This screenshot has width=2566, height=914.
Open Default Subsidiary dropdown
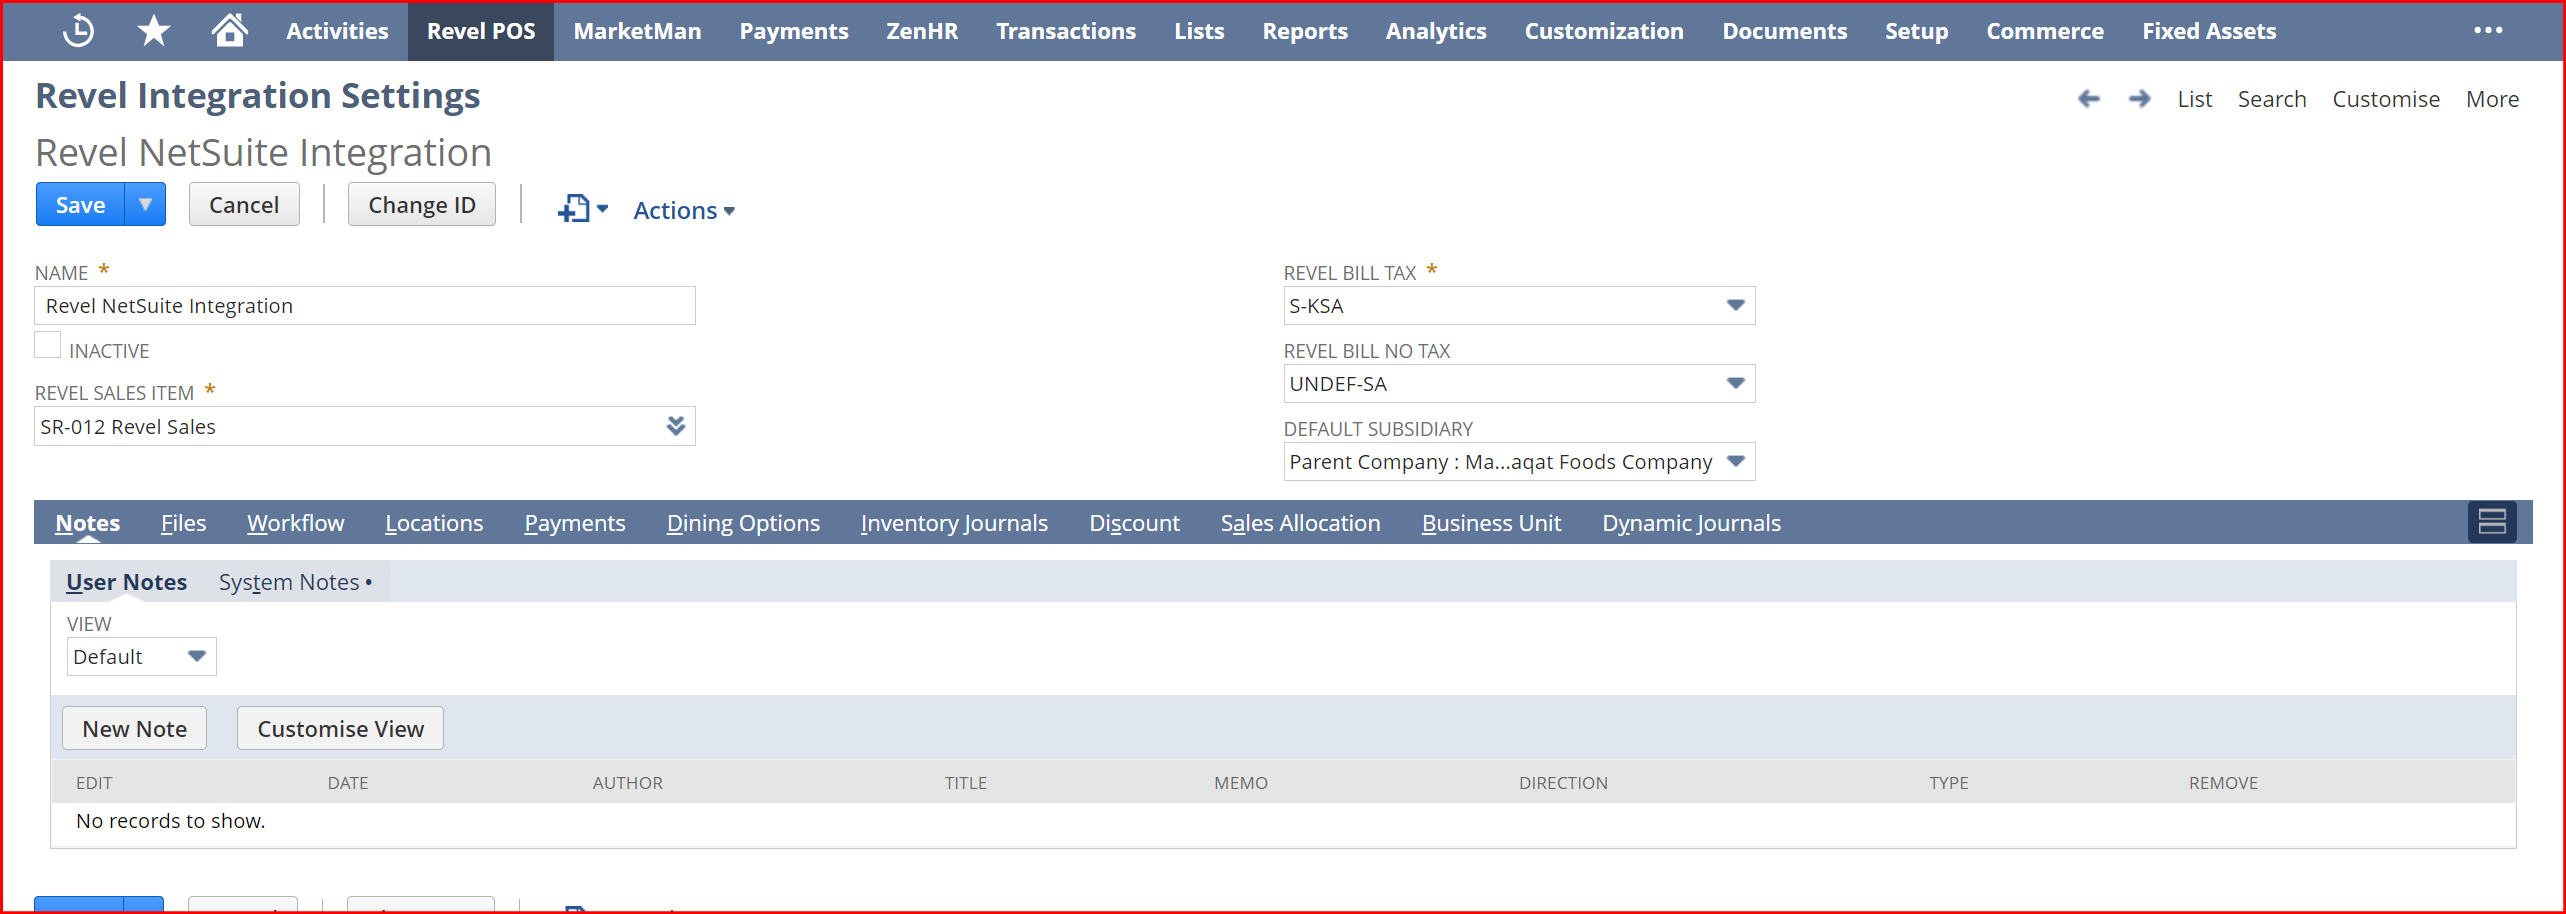(1735, 462)
